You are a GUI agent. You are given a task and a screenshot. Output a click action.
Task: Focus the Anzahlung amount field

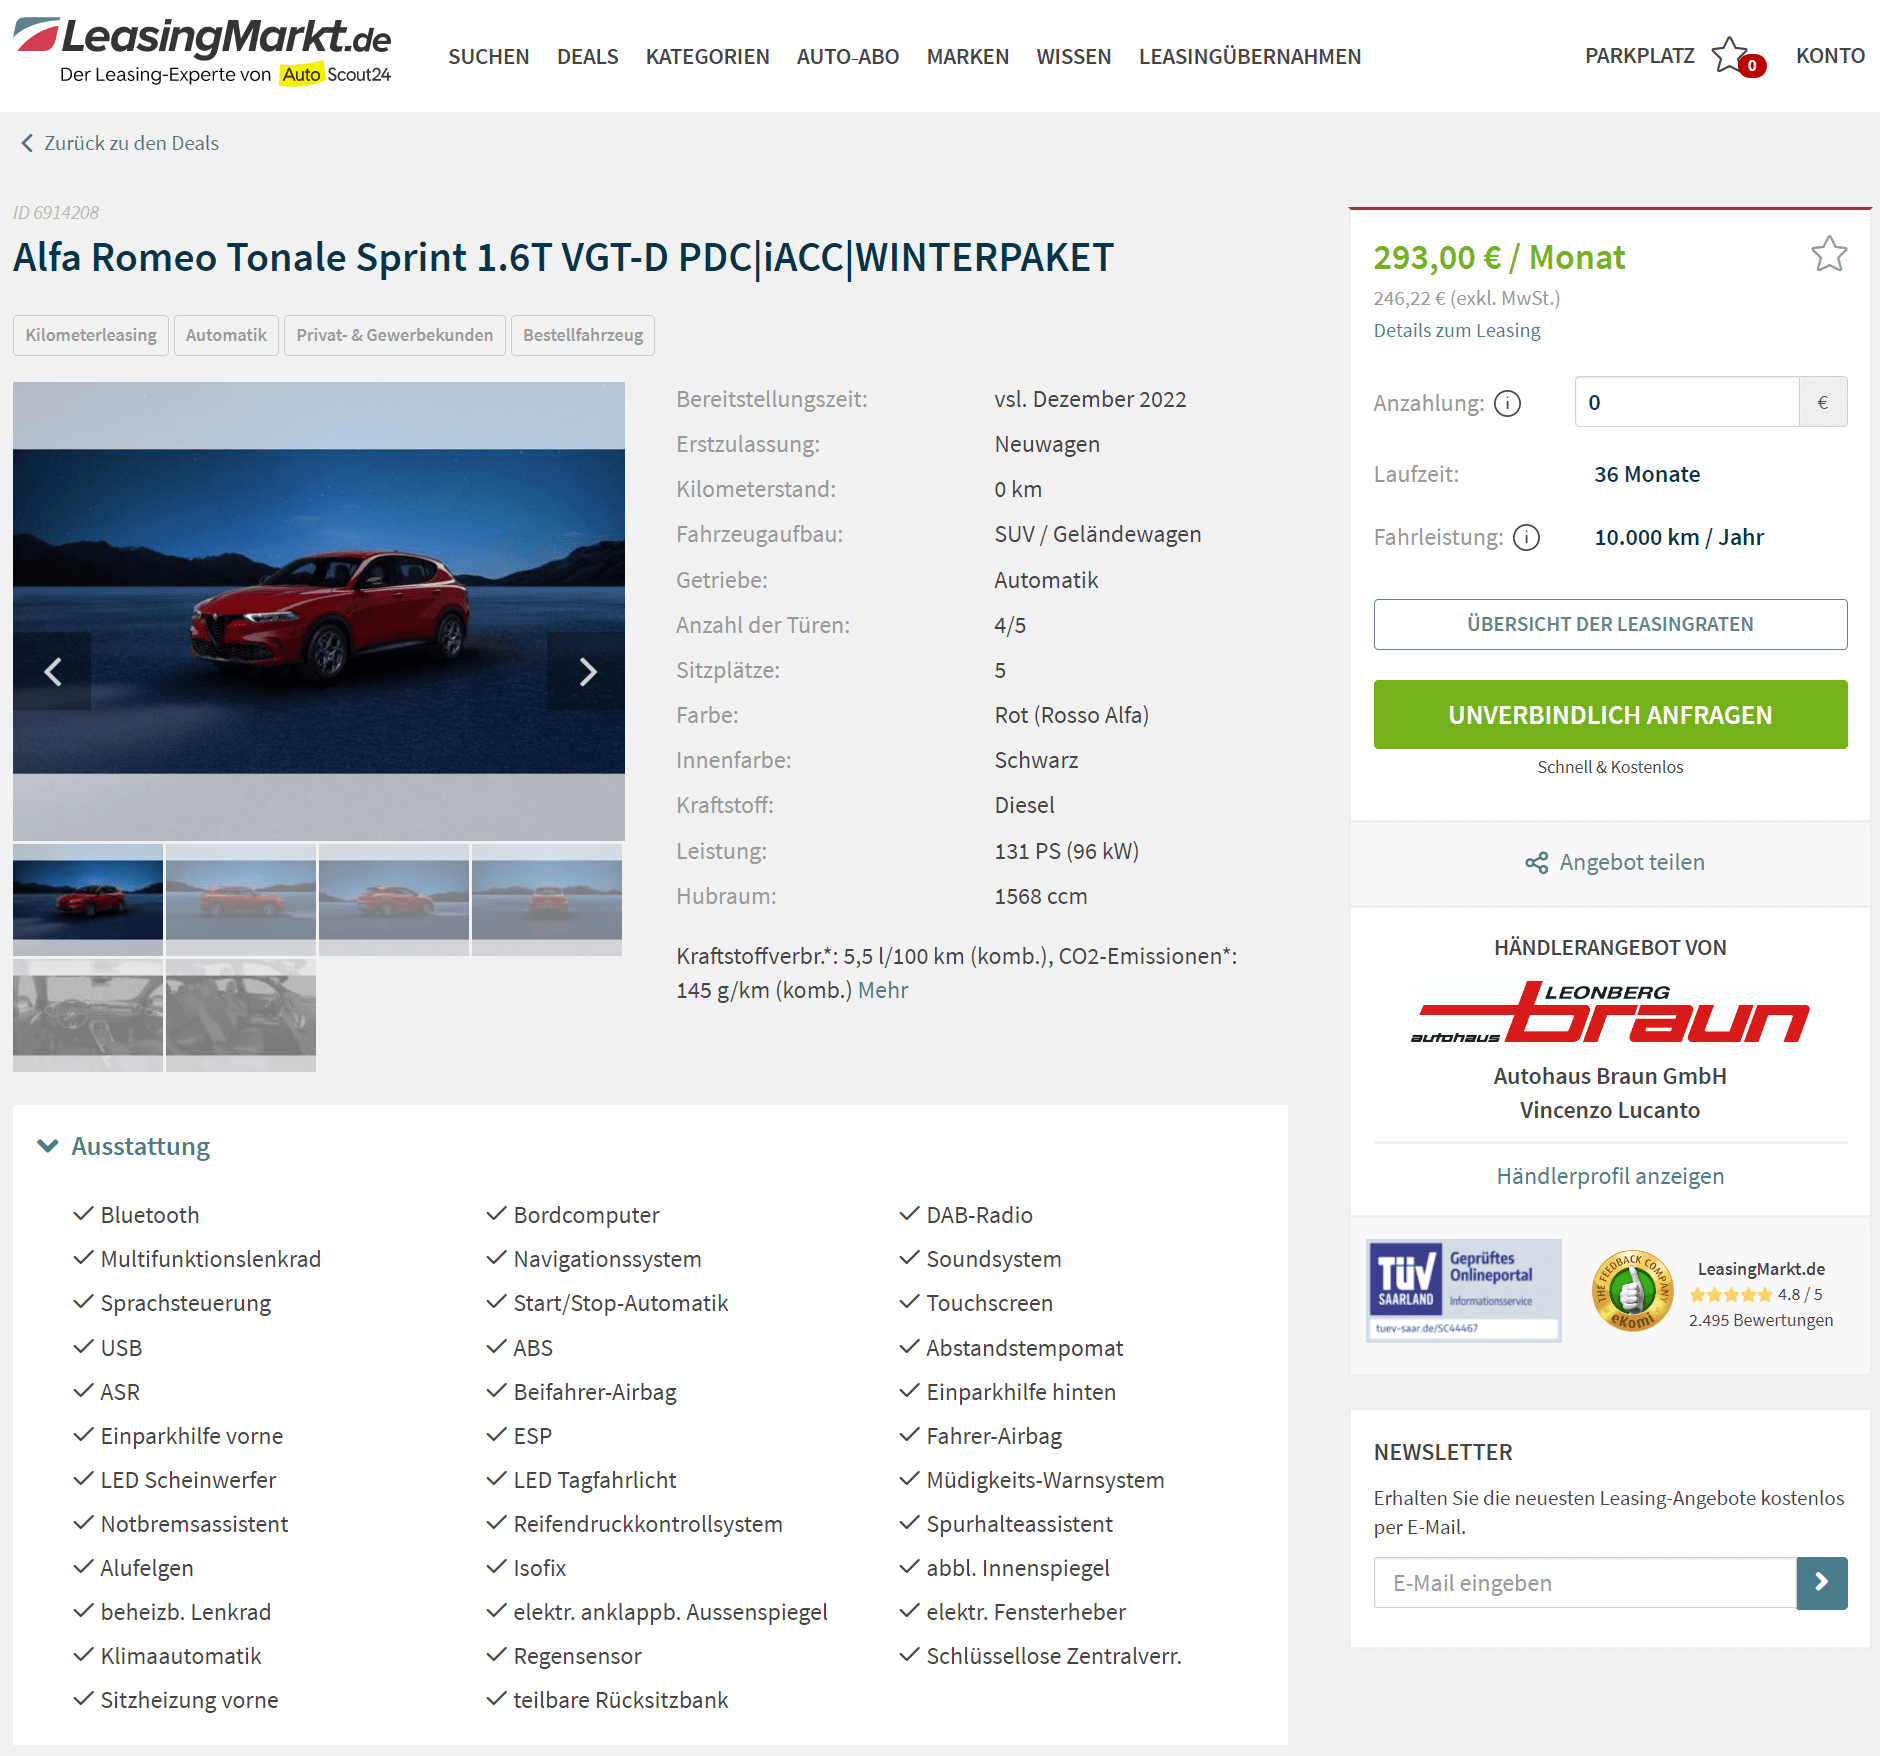1687,402
